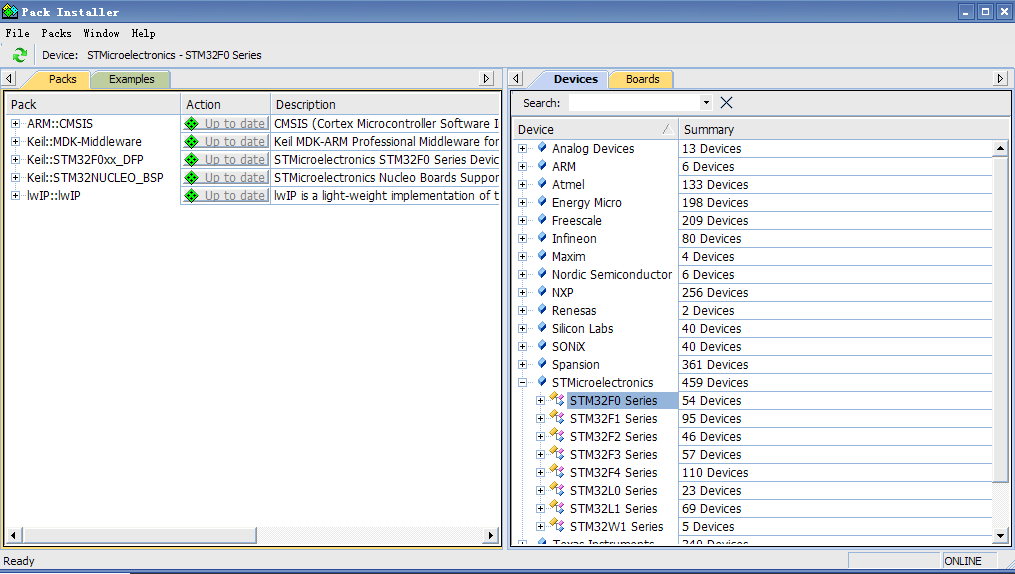Click the vendor icon beside STMicroelectronics
Screen dimensions: 1015x574
542,382
